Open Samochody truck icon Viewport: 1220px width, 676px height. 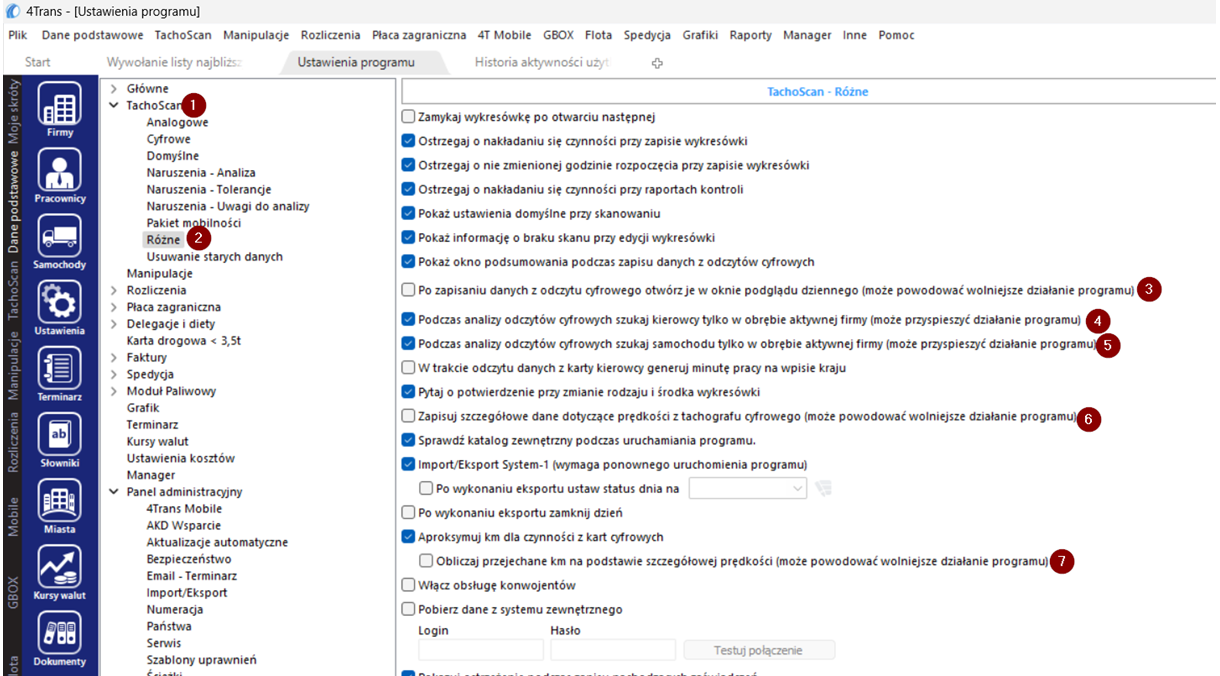pyautogui.click(x=59, y=240)
